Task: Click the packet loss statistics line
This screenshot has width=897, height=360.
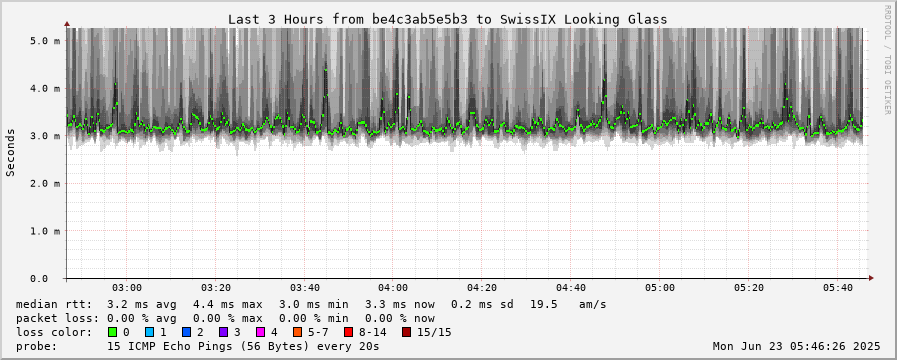Action: tap(225, 318)
